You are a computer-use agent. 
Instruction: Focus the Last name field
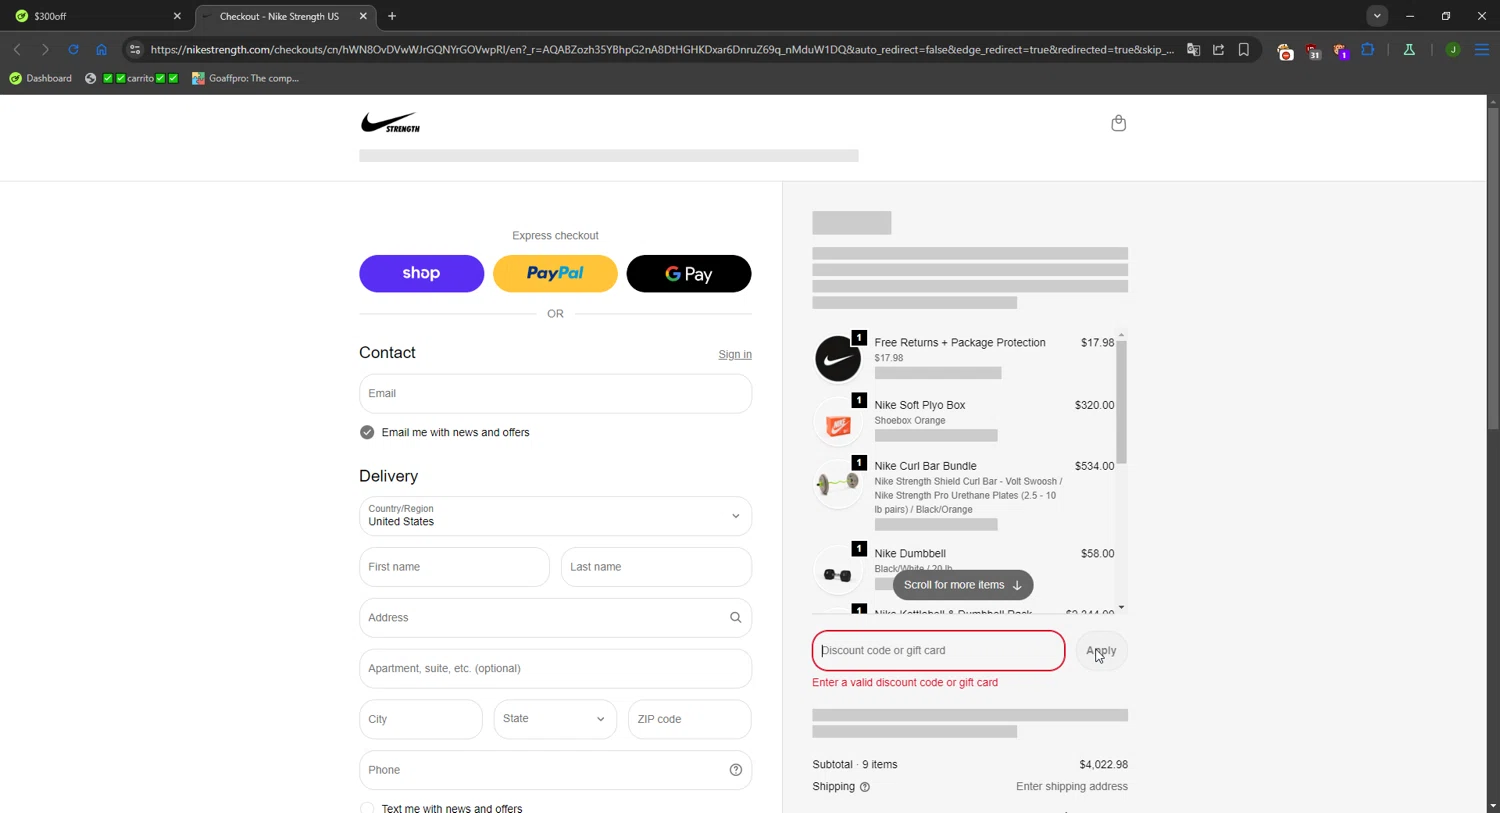click(656, 567)
